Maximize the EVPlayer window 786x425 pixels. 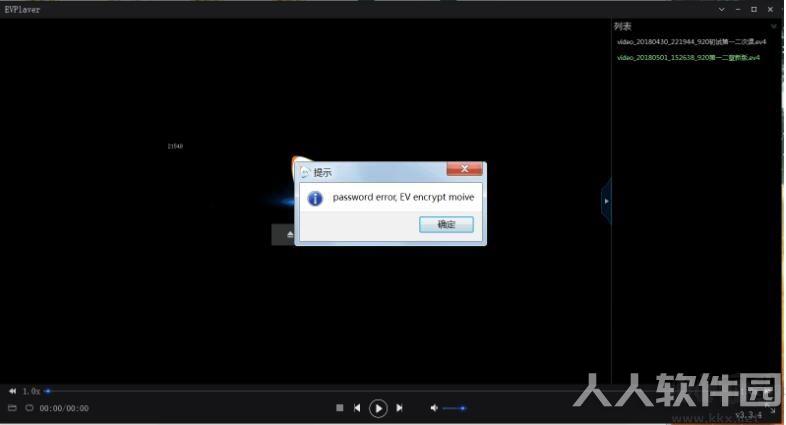pyautogui.click(x=754, y=10)
